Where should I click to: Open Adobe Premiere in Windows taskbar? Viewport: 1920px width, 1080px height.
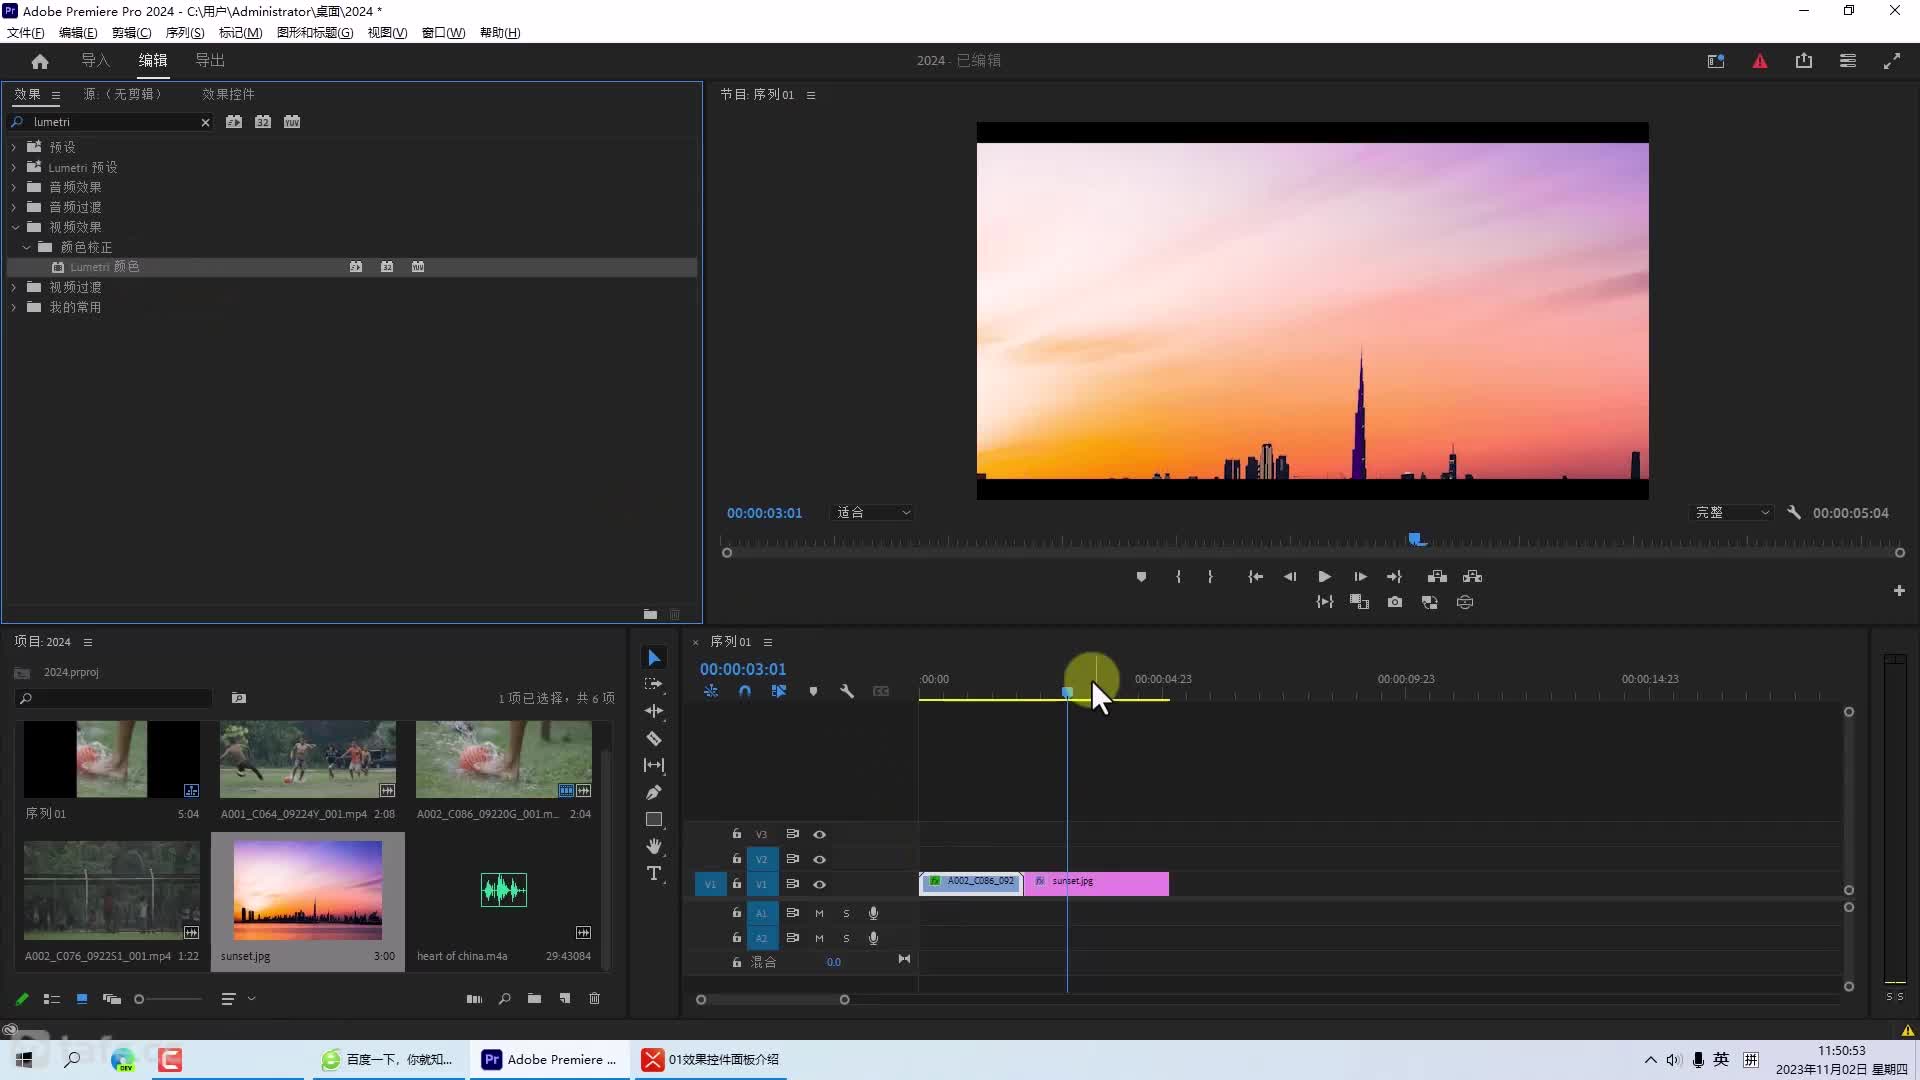point(549,1059)
